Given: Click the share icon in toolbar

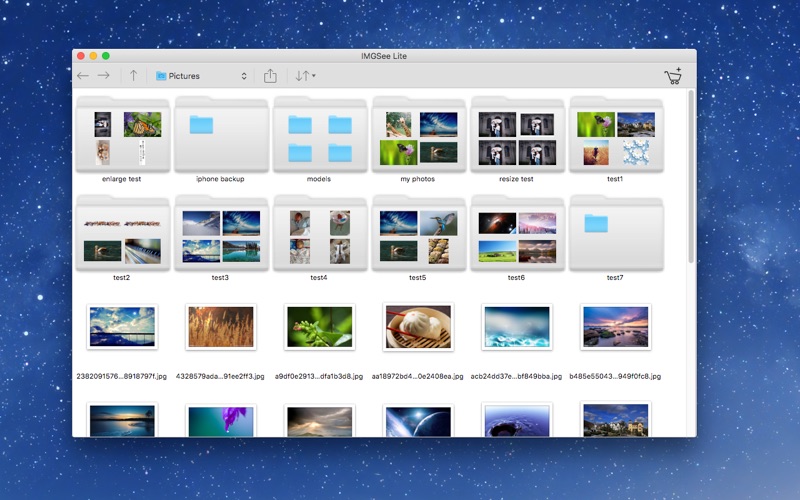Looking at the screenshot, I should tap(270, 76).
